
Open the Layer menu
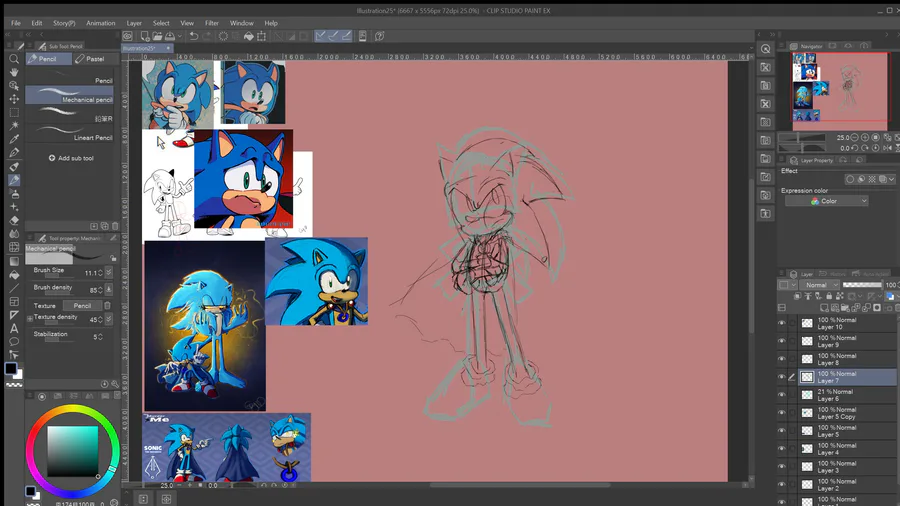click(x=134, y=23)
